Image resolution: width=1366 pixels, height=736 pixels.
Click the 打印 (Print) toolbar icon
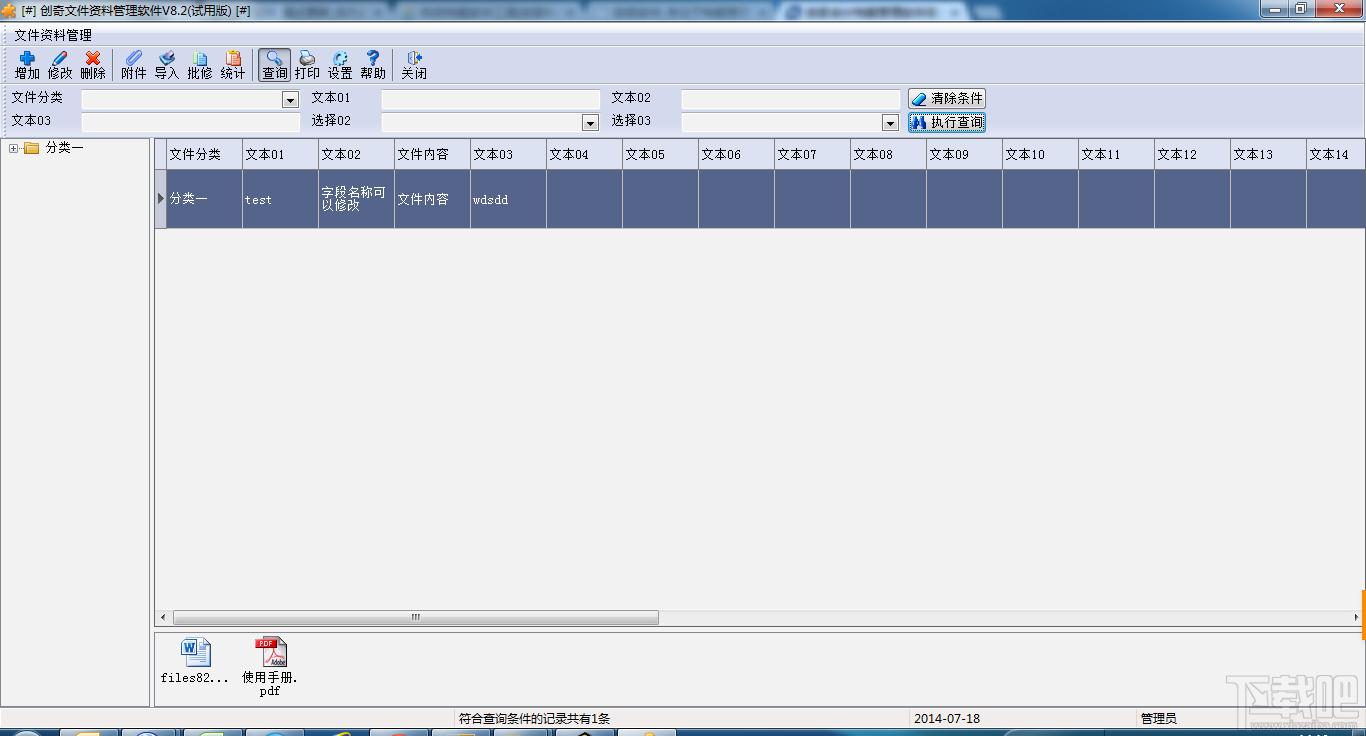(x=307, y=65)
